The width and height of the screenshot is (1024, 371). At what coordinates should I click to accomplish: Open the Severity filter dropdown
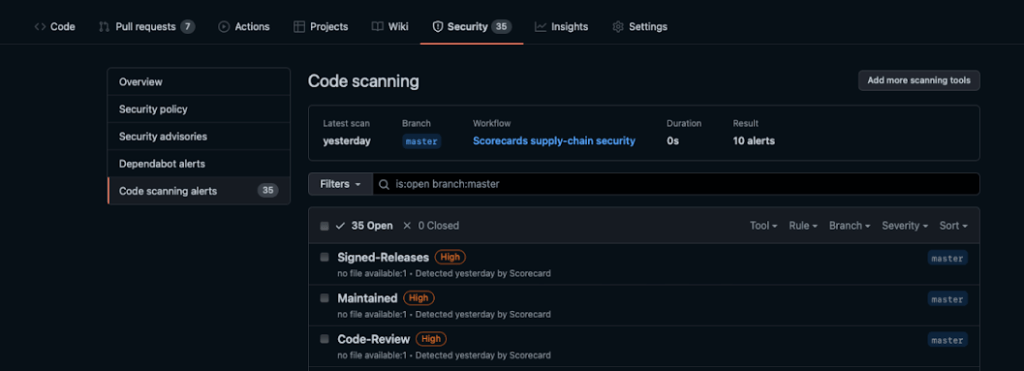(x=905, y=225)
